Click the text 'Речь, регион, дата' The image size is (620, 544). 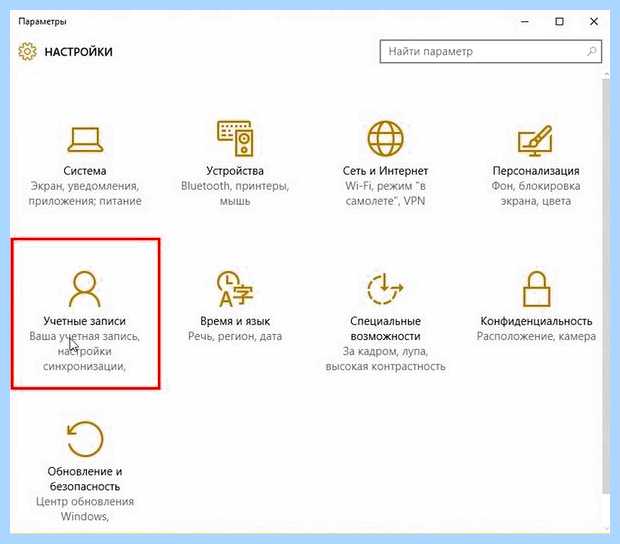pos(235,336)
